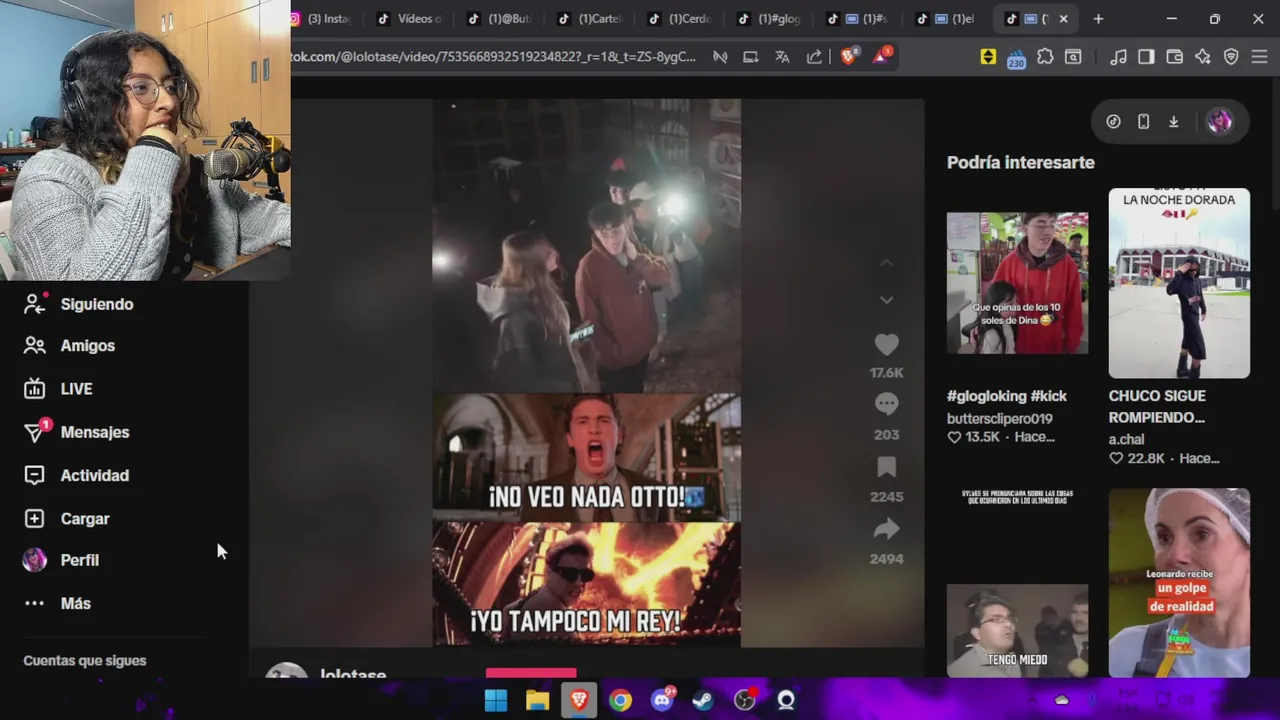The height and width of the screenshot is (720, 1280).
Task: Open the Brave Wallet icon
Action: point(1175,57)
